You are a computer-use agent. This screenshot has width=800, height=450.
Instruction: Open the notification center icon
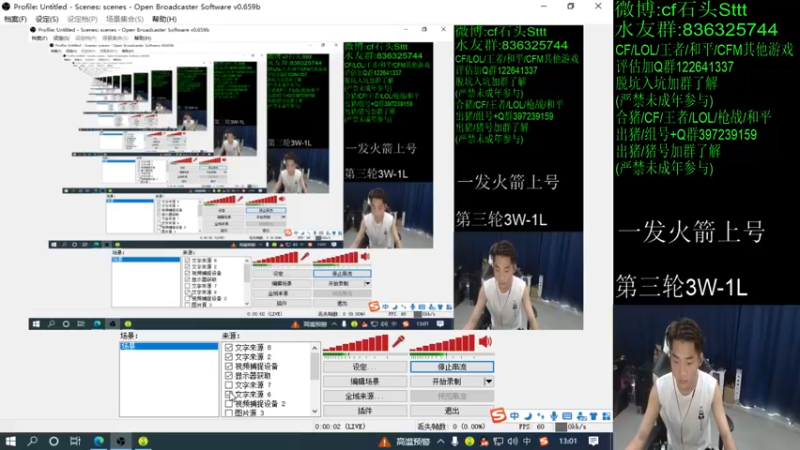[593, 441]
